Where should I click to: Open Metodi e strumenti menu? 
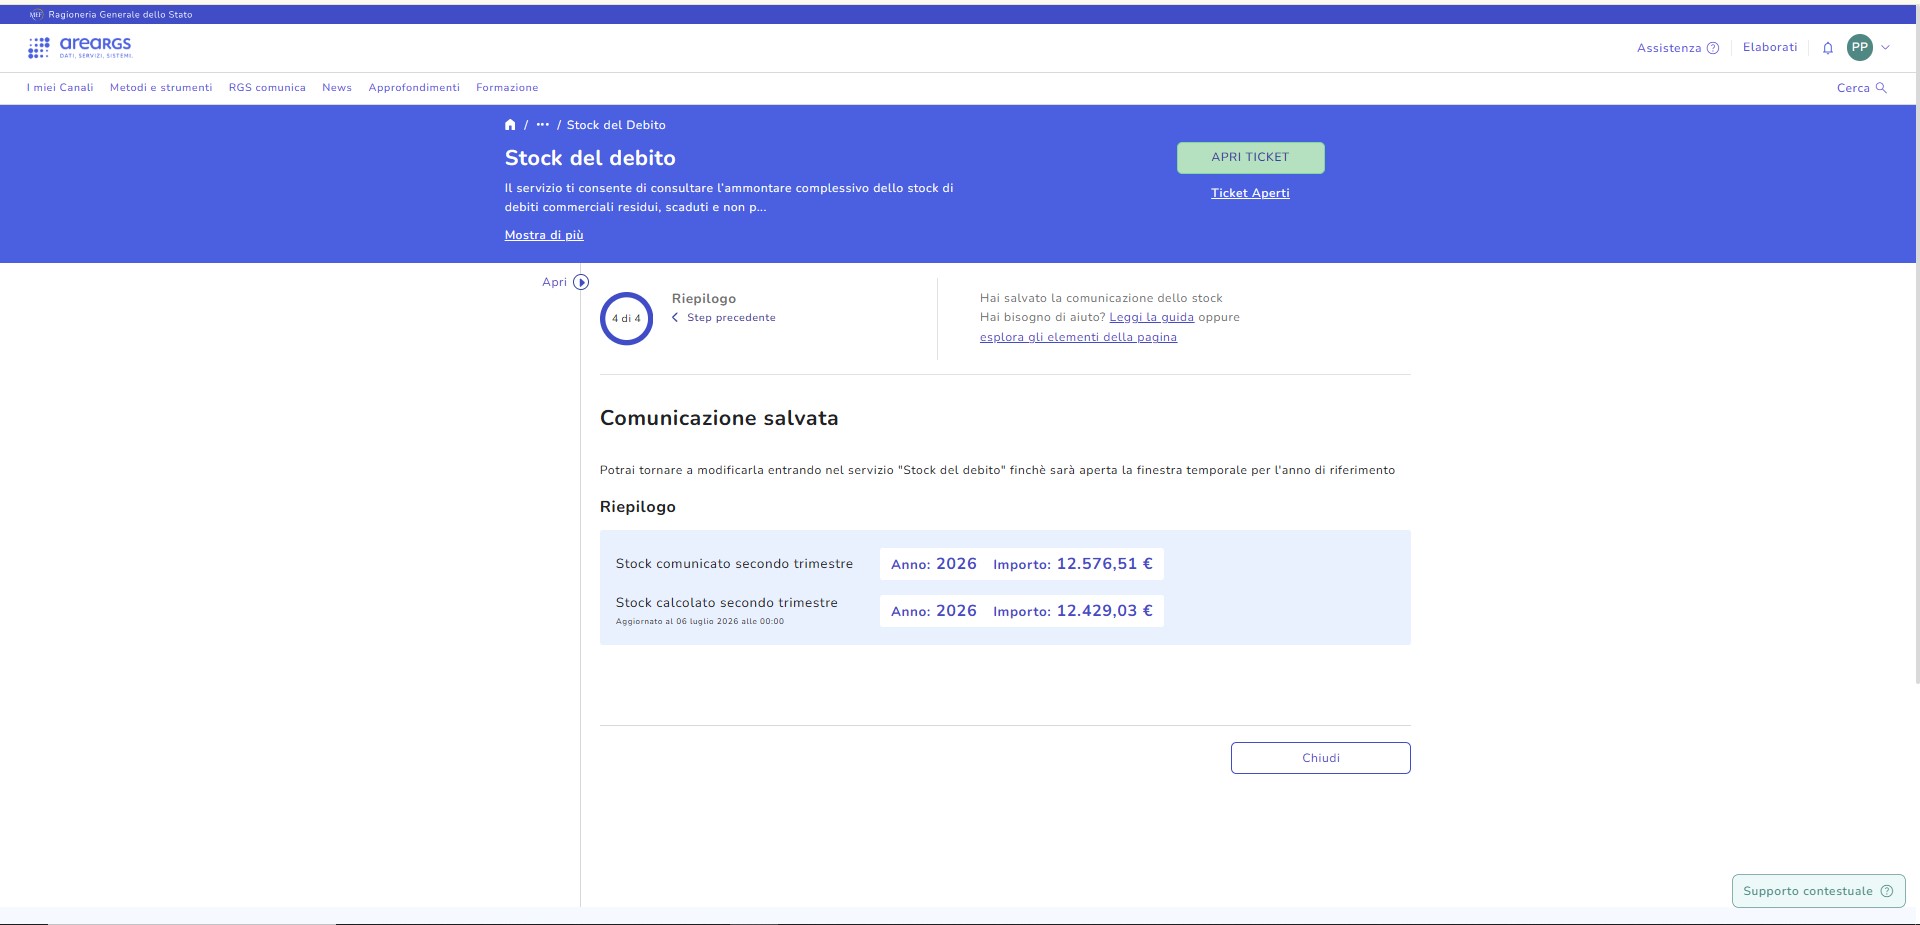point(161,88)
